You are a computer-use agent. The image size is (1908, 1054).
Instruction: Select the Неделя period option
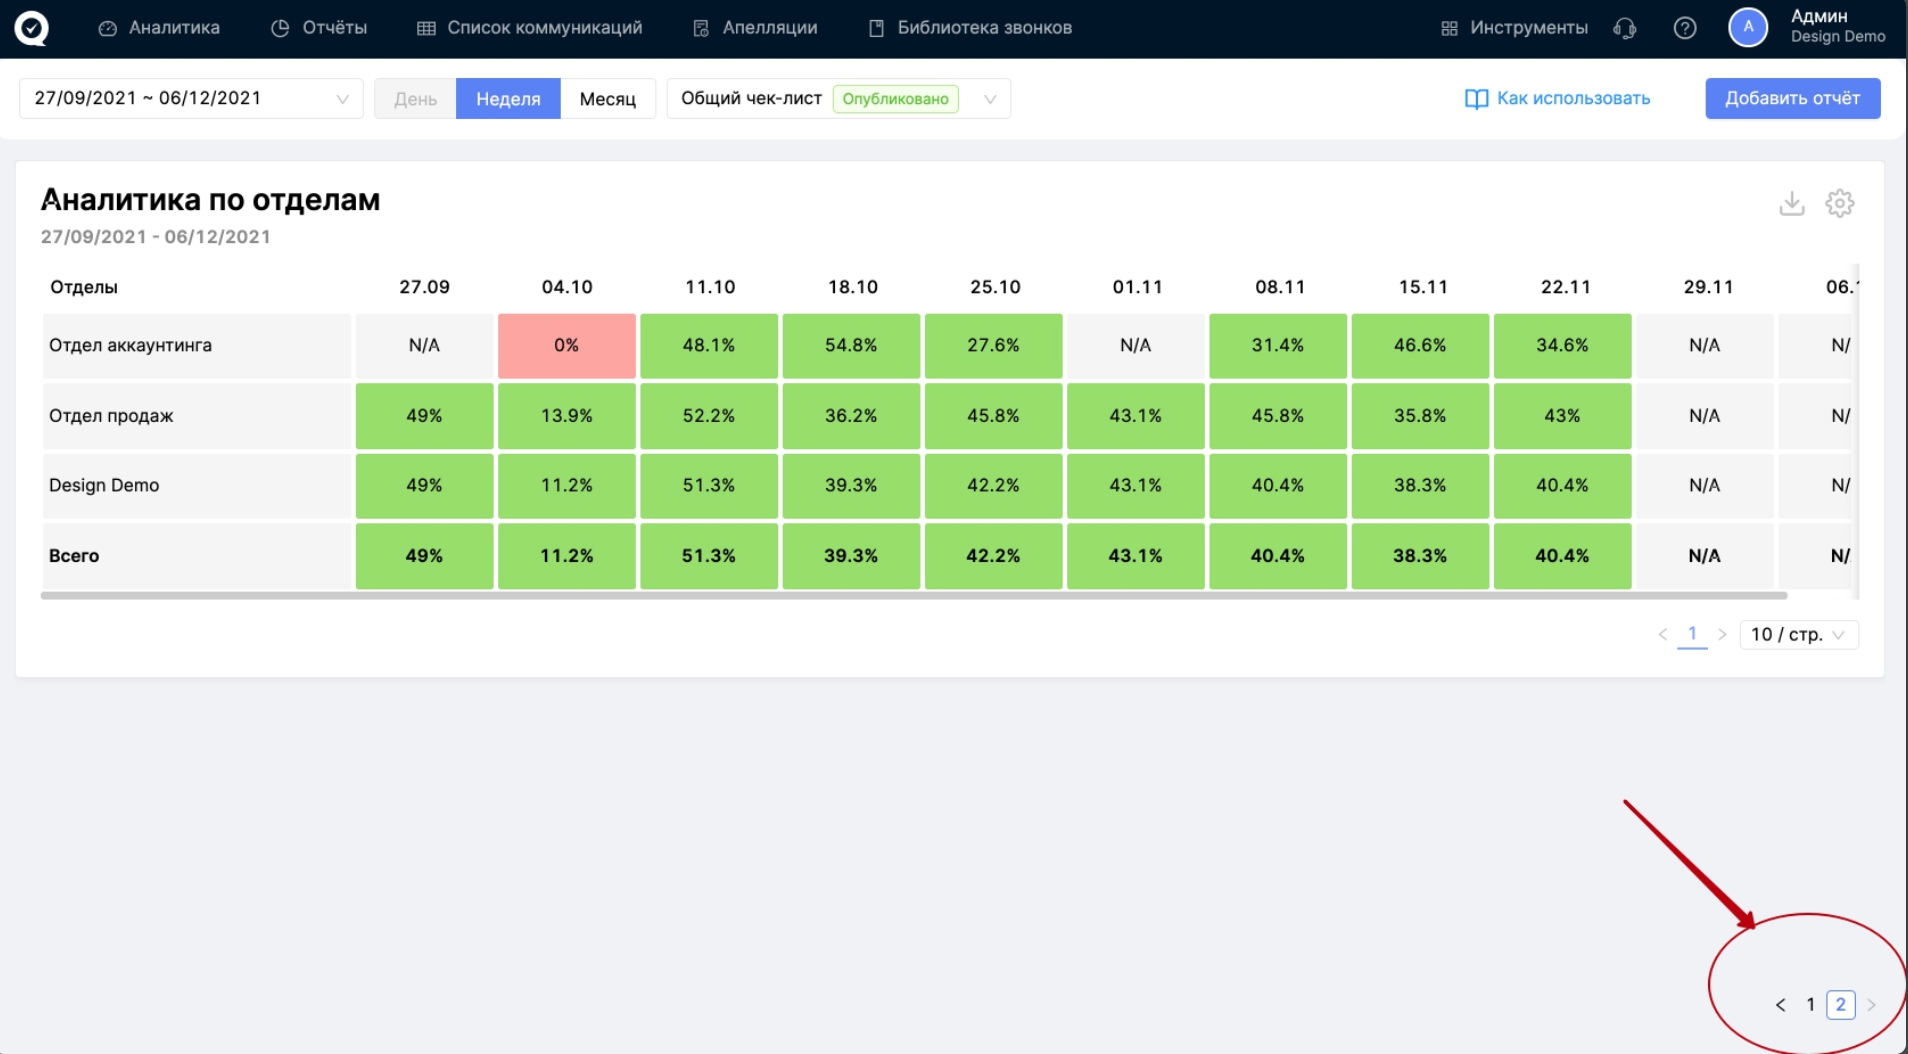[508, 99]
